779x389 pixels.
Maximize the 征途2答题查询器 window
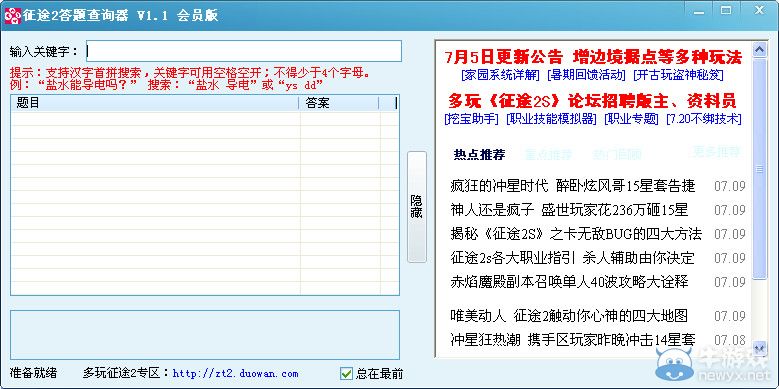(x=726, y=10)
